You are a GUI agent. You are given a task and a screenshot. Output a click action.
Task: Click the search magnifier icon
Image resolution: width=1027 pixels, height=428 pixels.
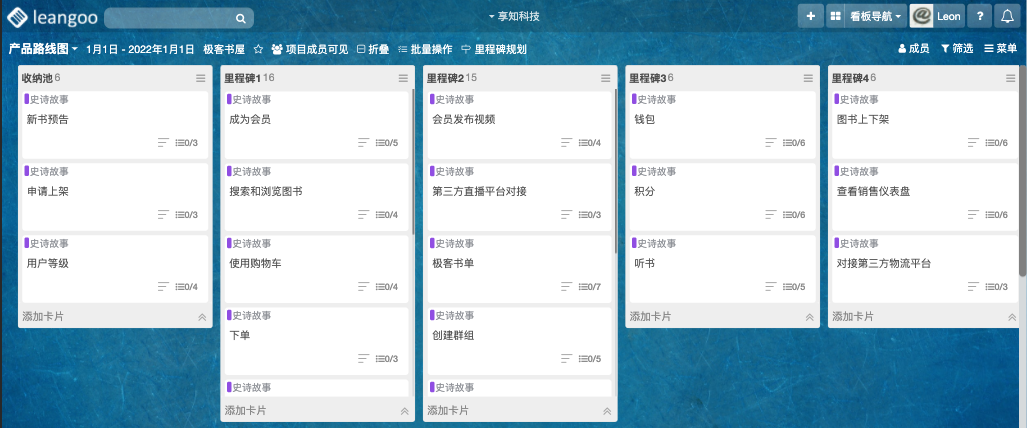[240, 18]
